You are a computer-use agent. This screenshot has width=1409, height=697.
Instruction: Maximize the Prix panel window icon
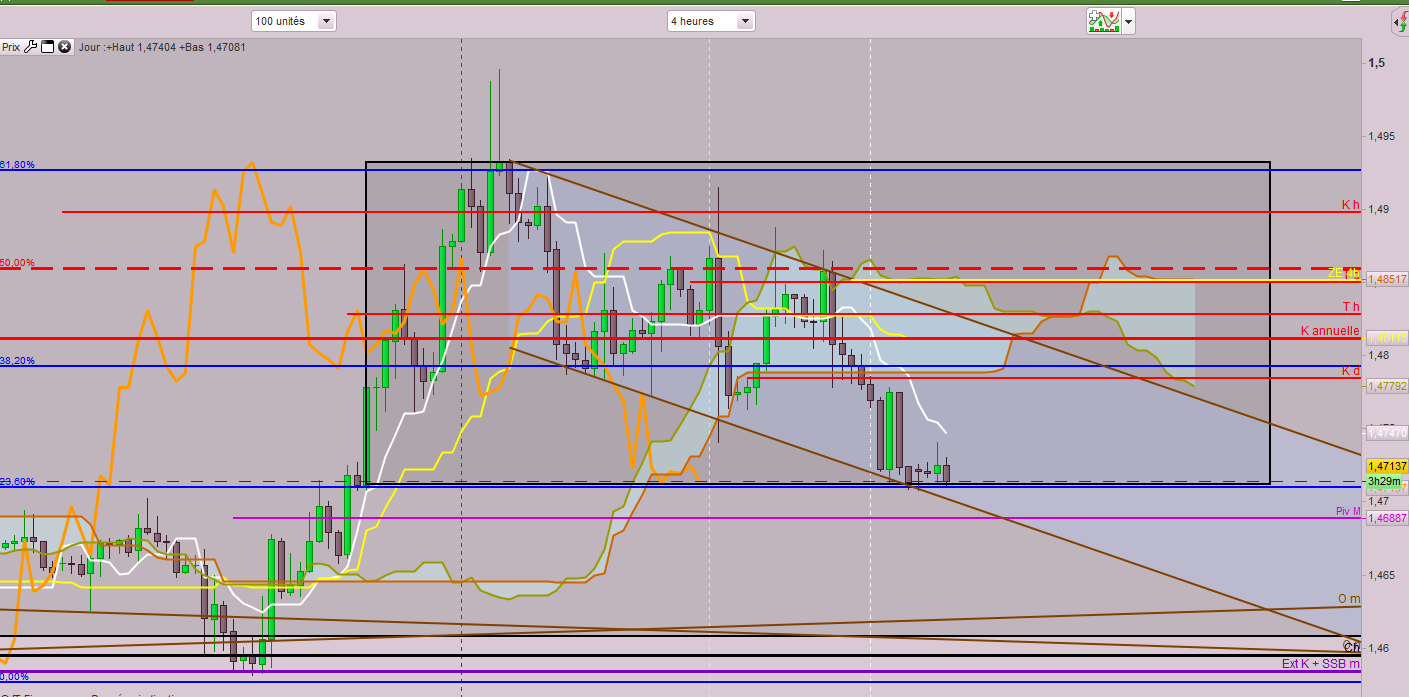coord(47,46)
